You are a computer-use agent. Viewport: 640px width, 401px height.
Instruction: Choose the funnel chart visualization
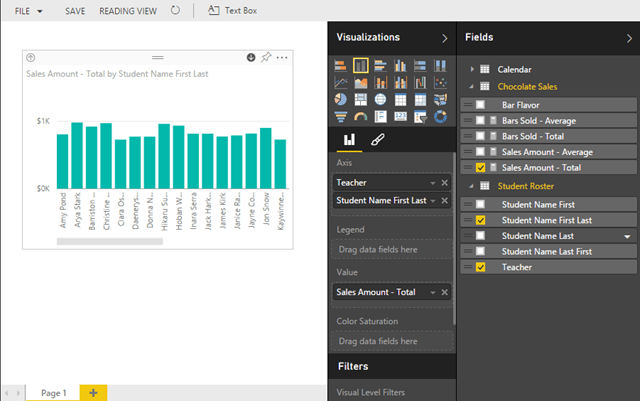341,116
